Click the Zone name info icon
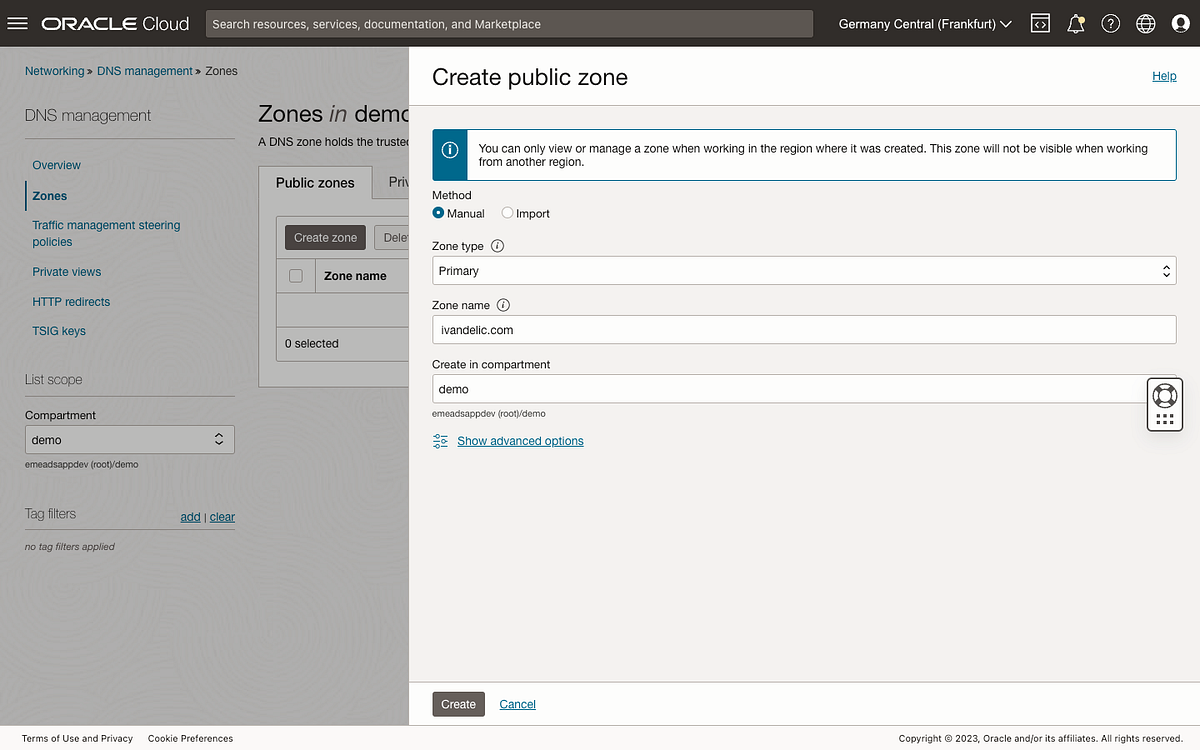The height and width of the screenshot is (750, 1200). (504, 304)
